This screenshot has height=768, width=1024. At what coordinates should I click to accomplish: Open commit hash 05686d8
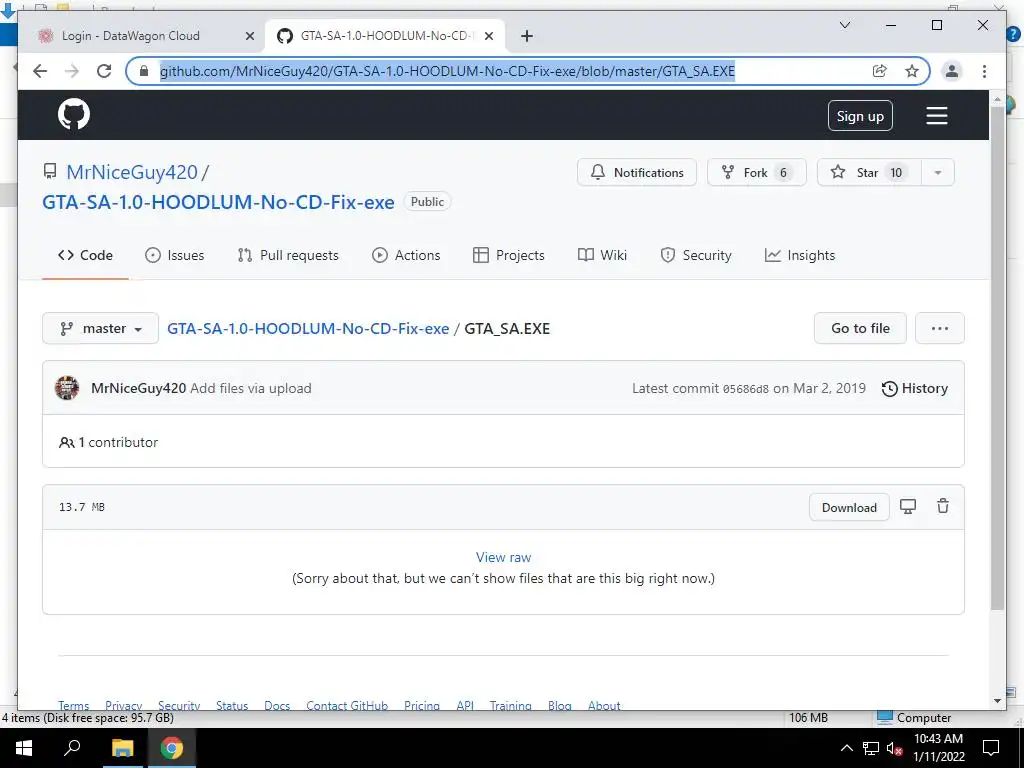(745, 389)
